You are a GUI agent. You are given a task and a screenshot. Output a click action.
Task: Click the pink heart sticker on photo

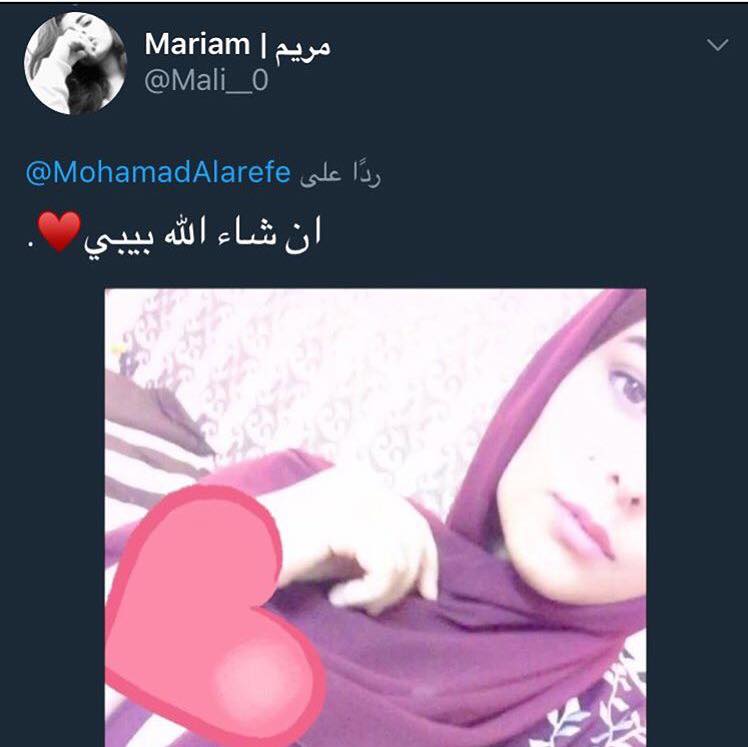point(215,611)
